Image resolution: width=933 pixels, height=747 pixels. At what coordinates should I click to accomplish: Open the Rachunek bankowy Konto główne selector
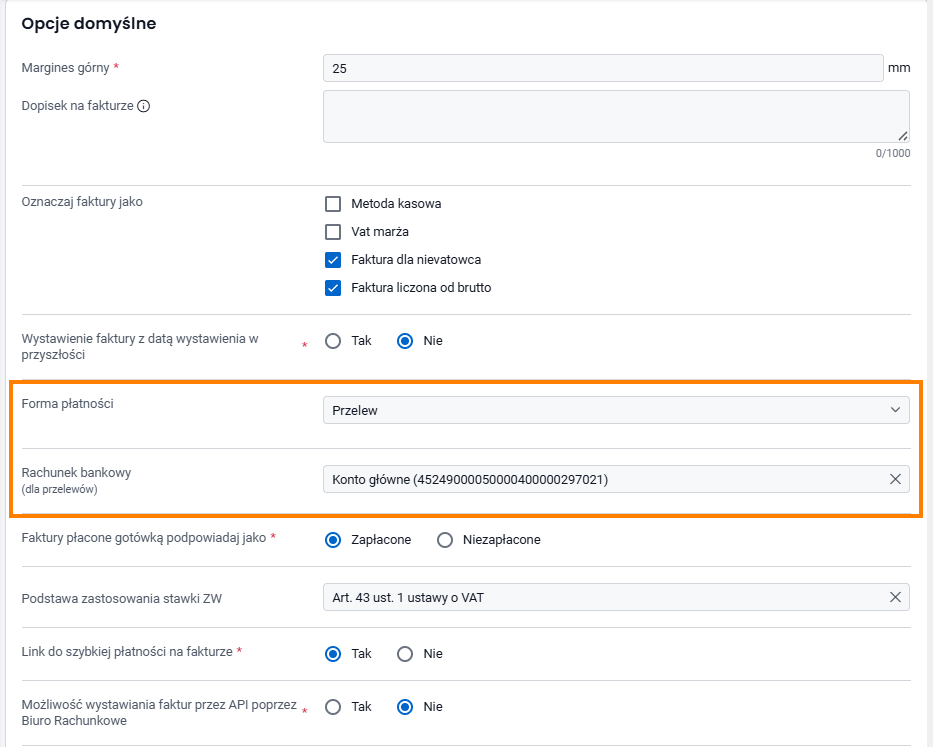point(616,479)
